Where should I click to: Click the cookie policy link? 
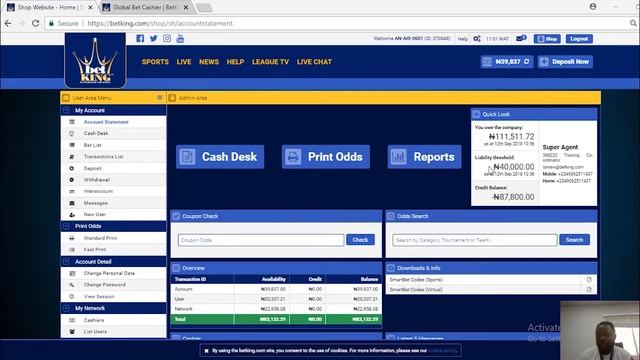click(x=442, y=351)
